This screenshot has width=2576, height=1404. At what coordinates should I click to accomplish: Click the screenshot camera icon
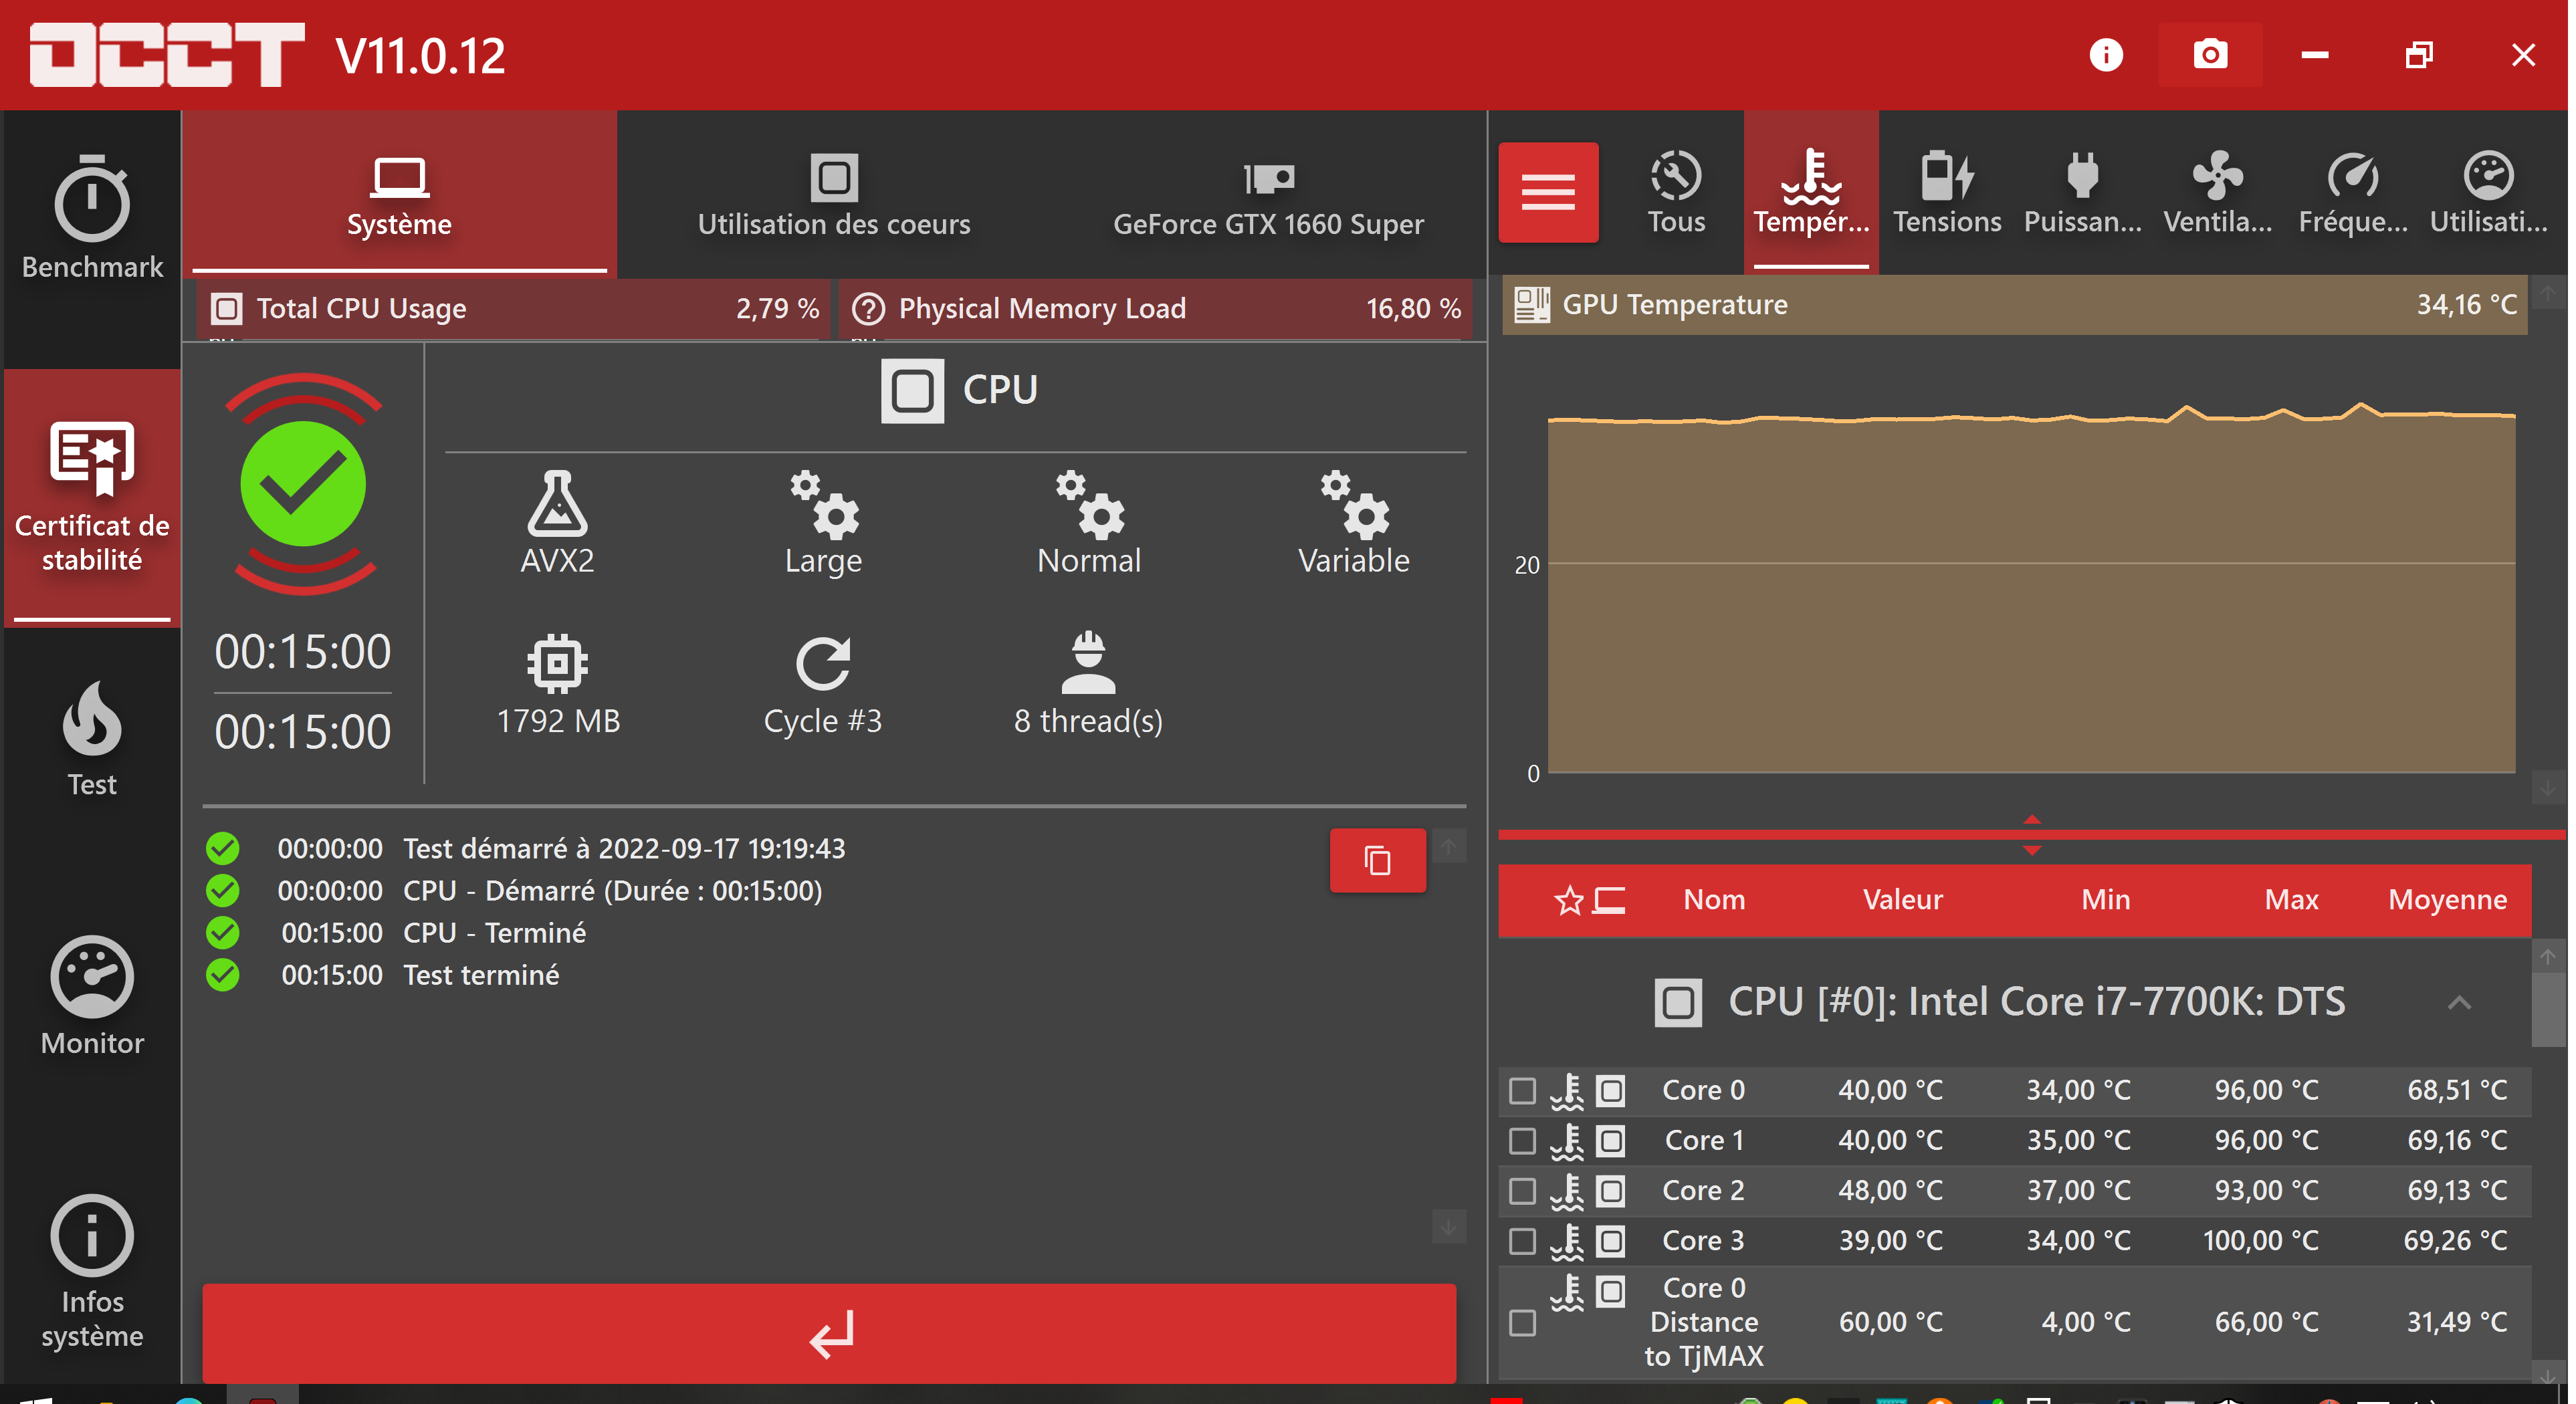coord(2209,55)
